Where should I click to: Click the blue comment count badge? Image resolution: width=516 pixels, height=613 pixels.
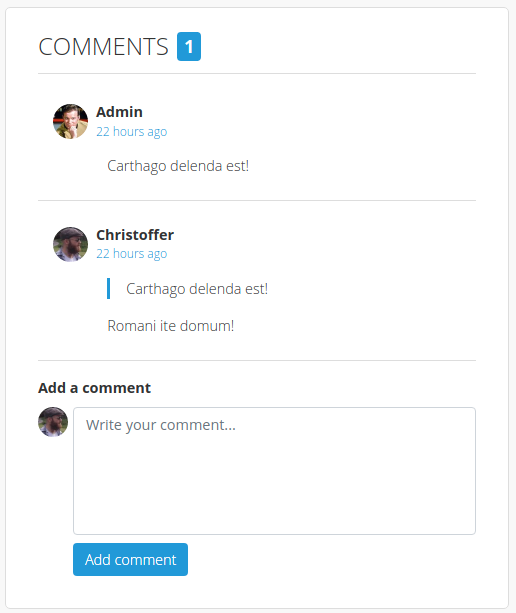tap(189, 47)
